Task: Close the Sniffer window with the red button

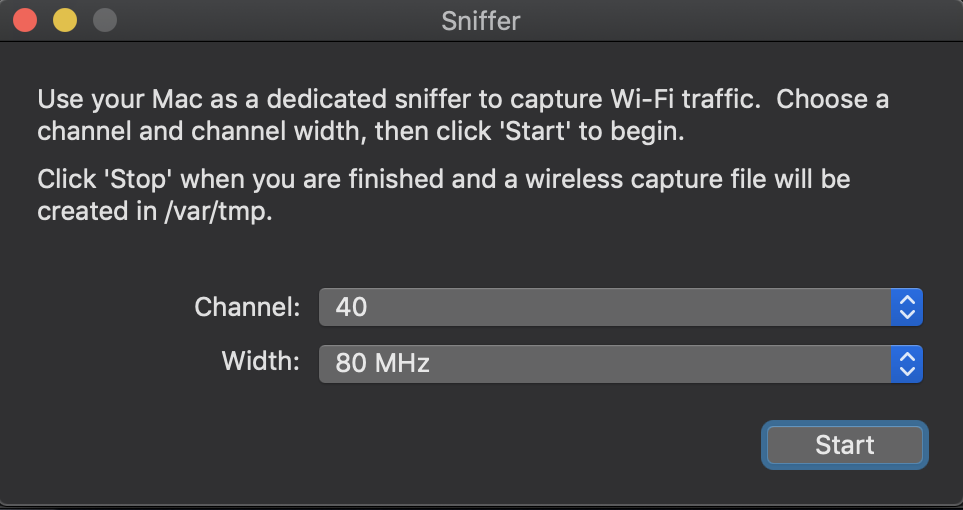Action: (x=26, y=20)
